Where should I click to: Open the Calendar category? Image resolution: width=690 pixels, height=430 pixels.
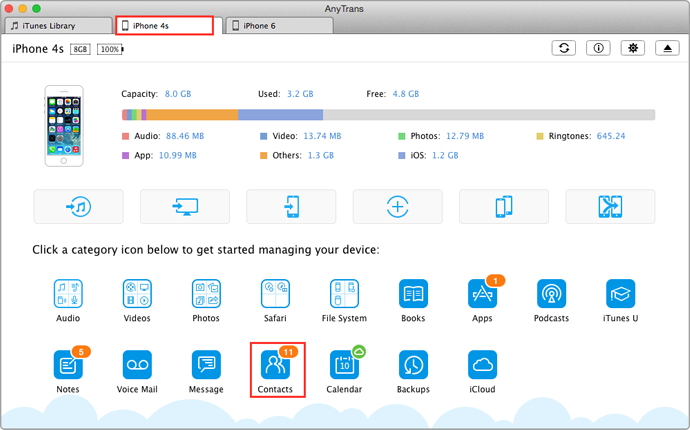tap(344, 364)
